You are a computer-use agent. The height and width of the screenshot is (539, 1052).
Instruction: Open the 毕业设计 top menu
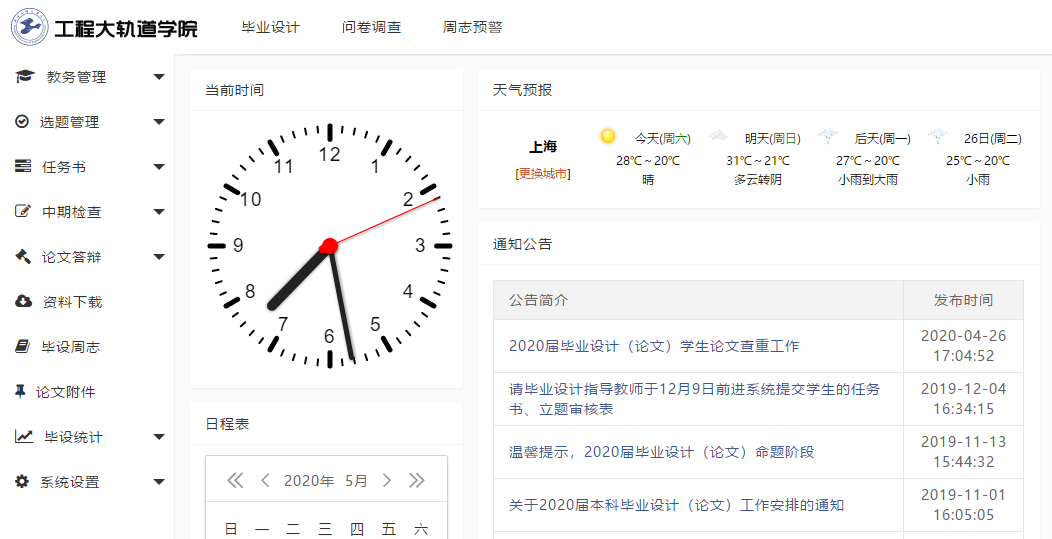pyautogui.click(x=271, y=28)
